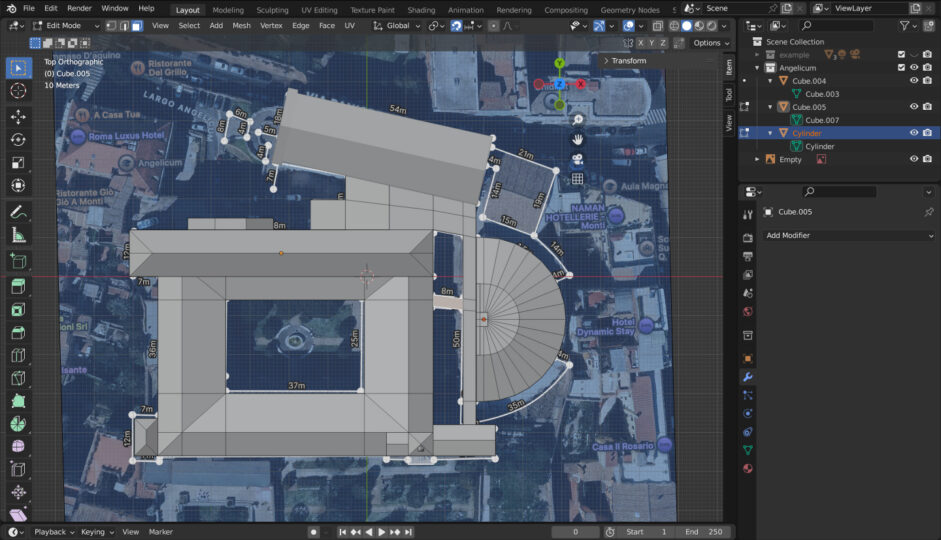
Task: Select the Measure tool
Action: pos(18,236)
